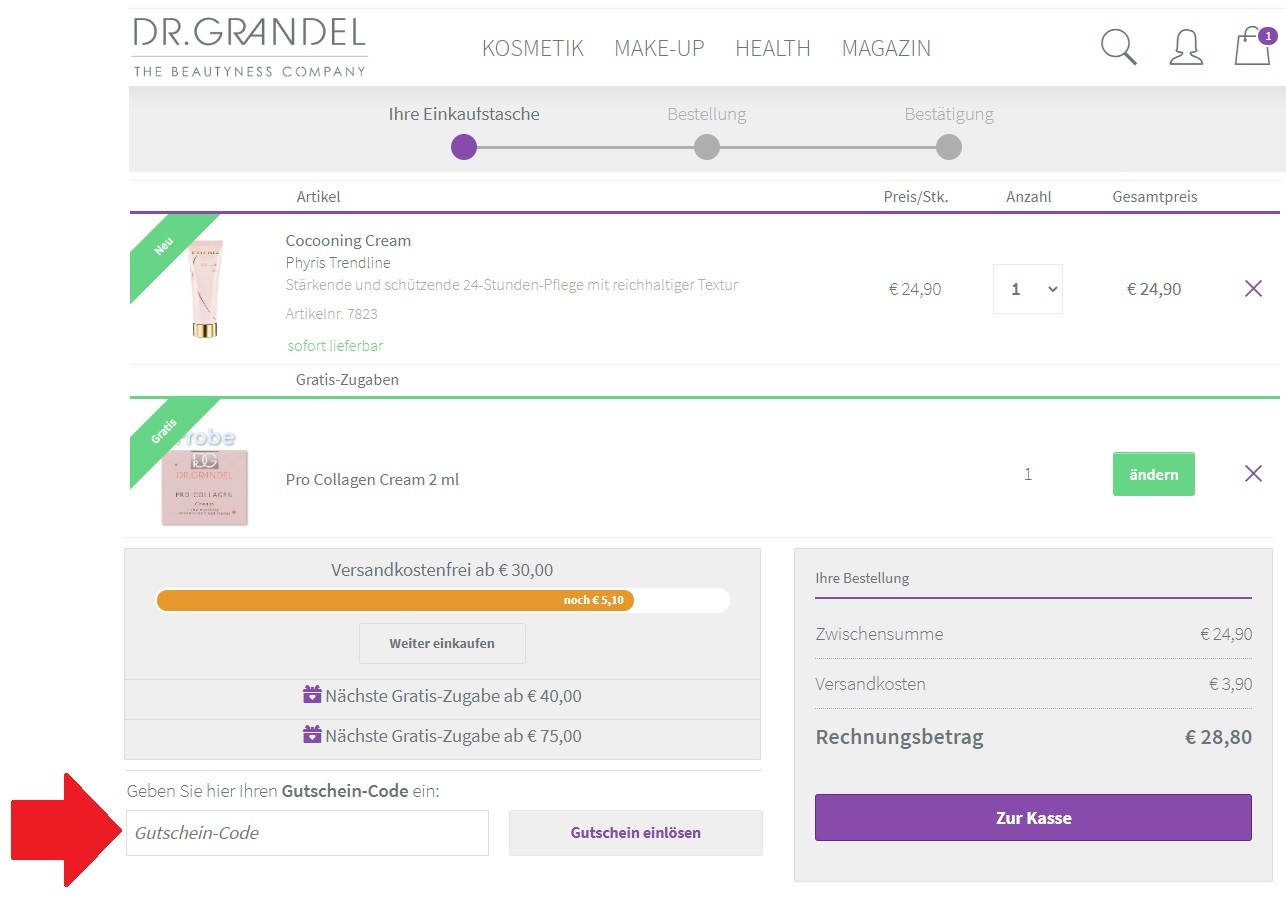
Task: Click the Cocooning Cream product thumbnail
Action: (x=204, y=290)
